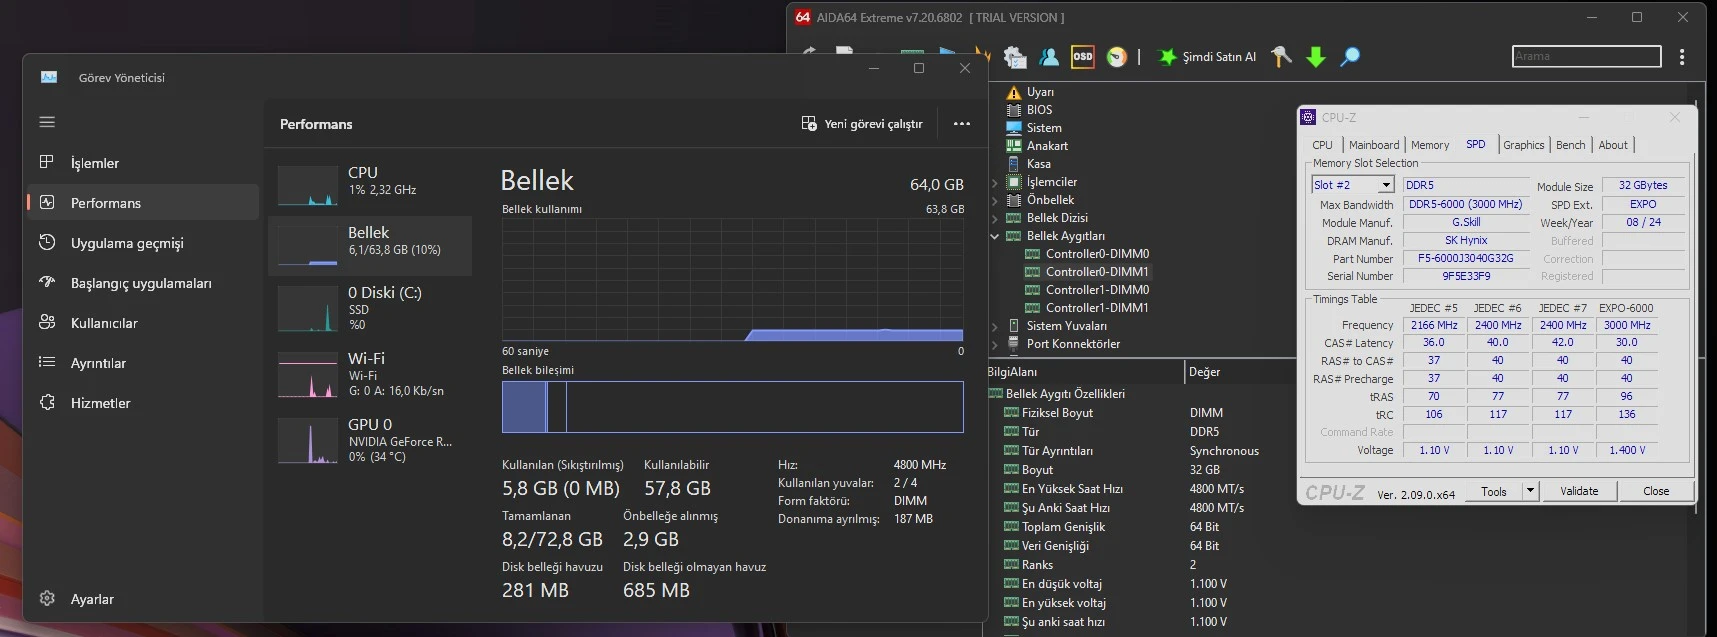The image size is (1717, 637).
Task: Open Hizmetler page in Task Manager
Action: pos(142,403)
